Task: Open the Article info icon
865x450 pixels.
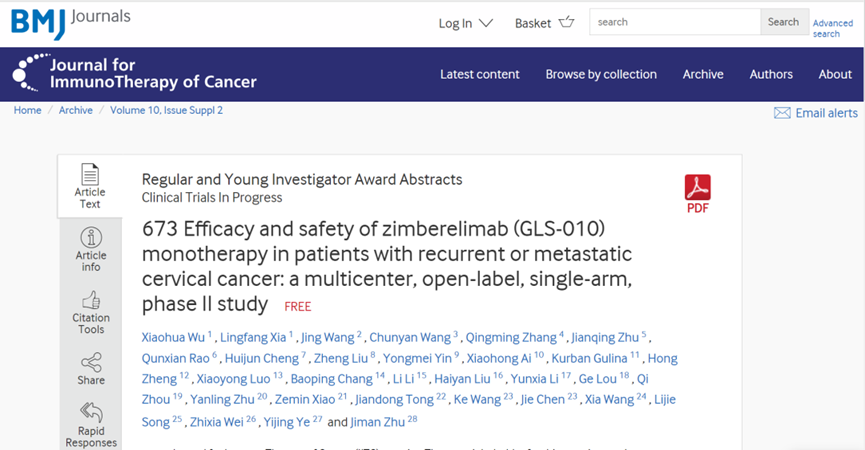Action: (91, 238)
